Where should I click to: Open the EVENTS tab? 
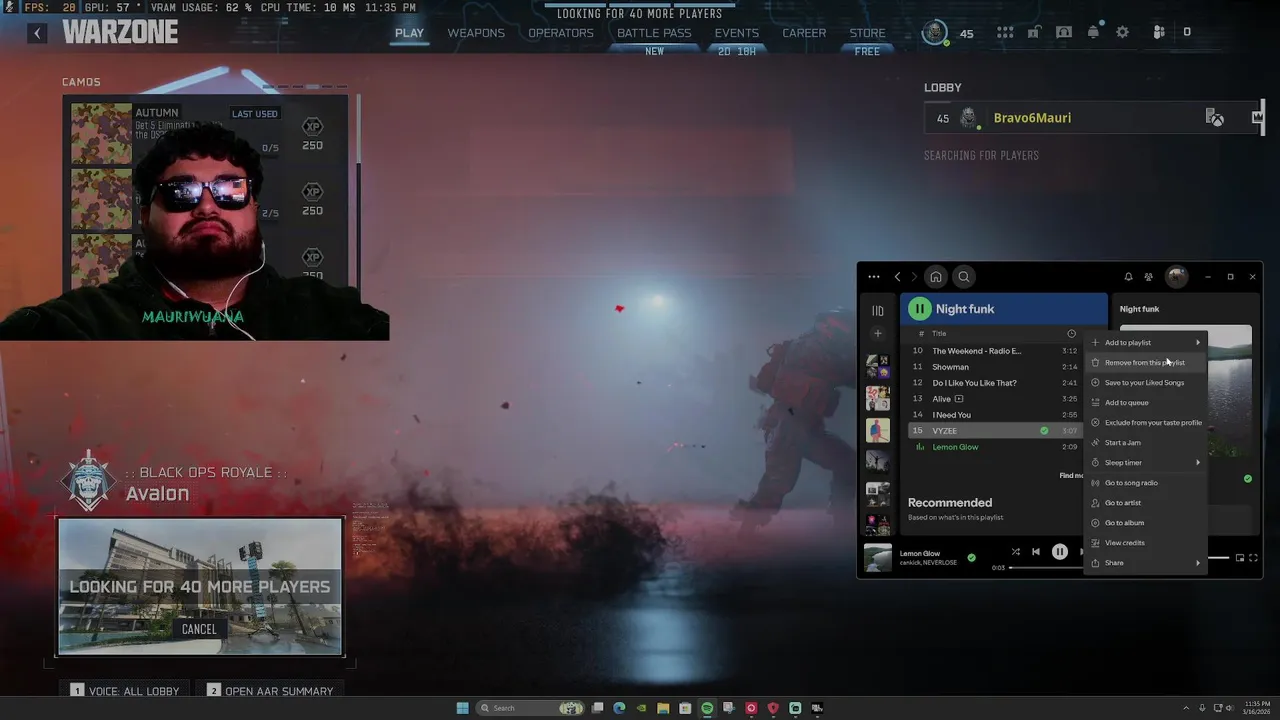pyautogui.click(x=737, y=33)
